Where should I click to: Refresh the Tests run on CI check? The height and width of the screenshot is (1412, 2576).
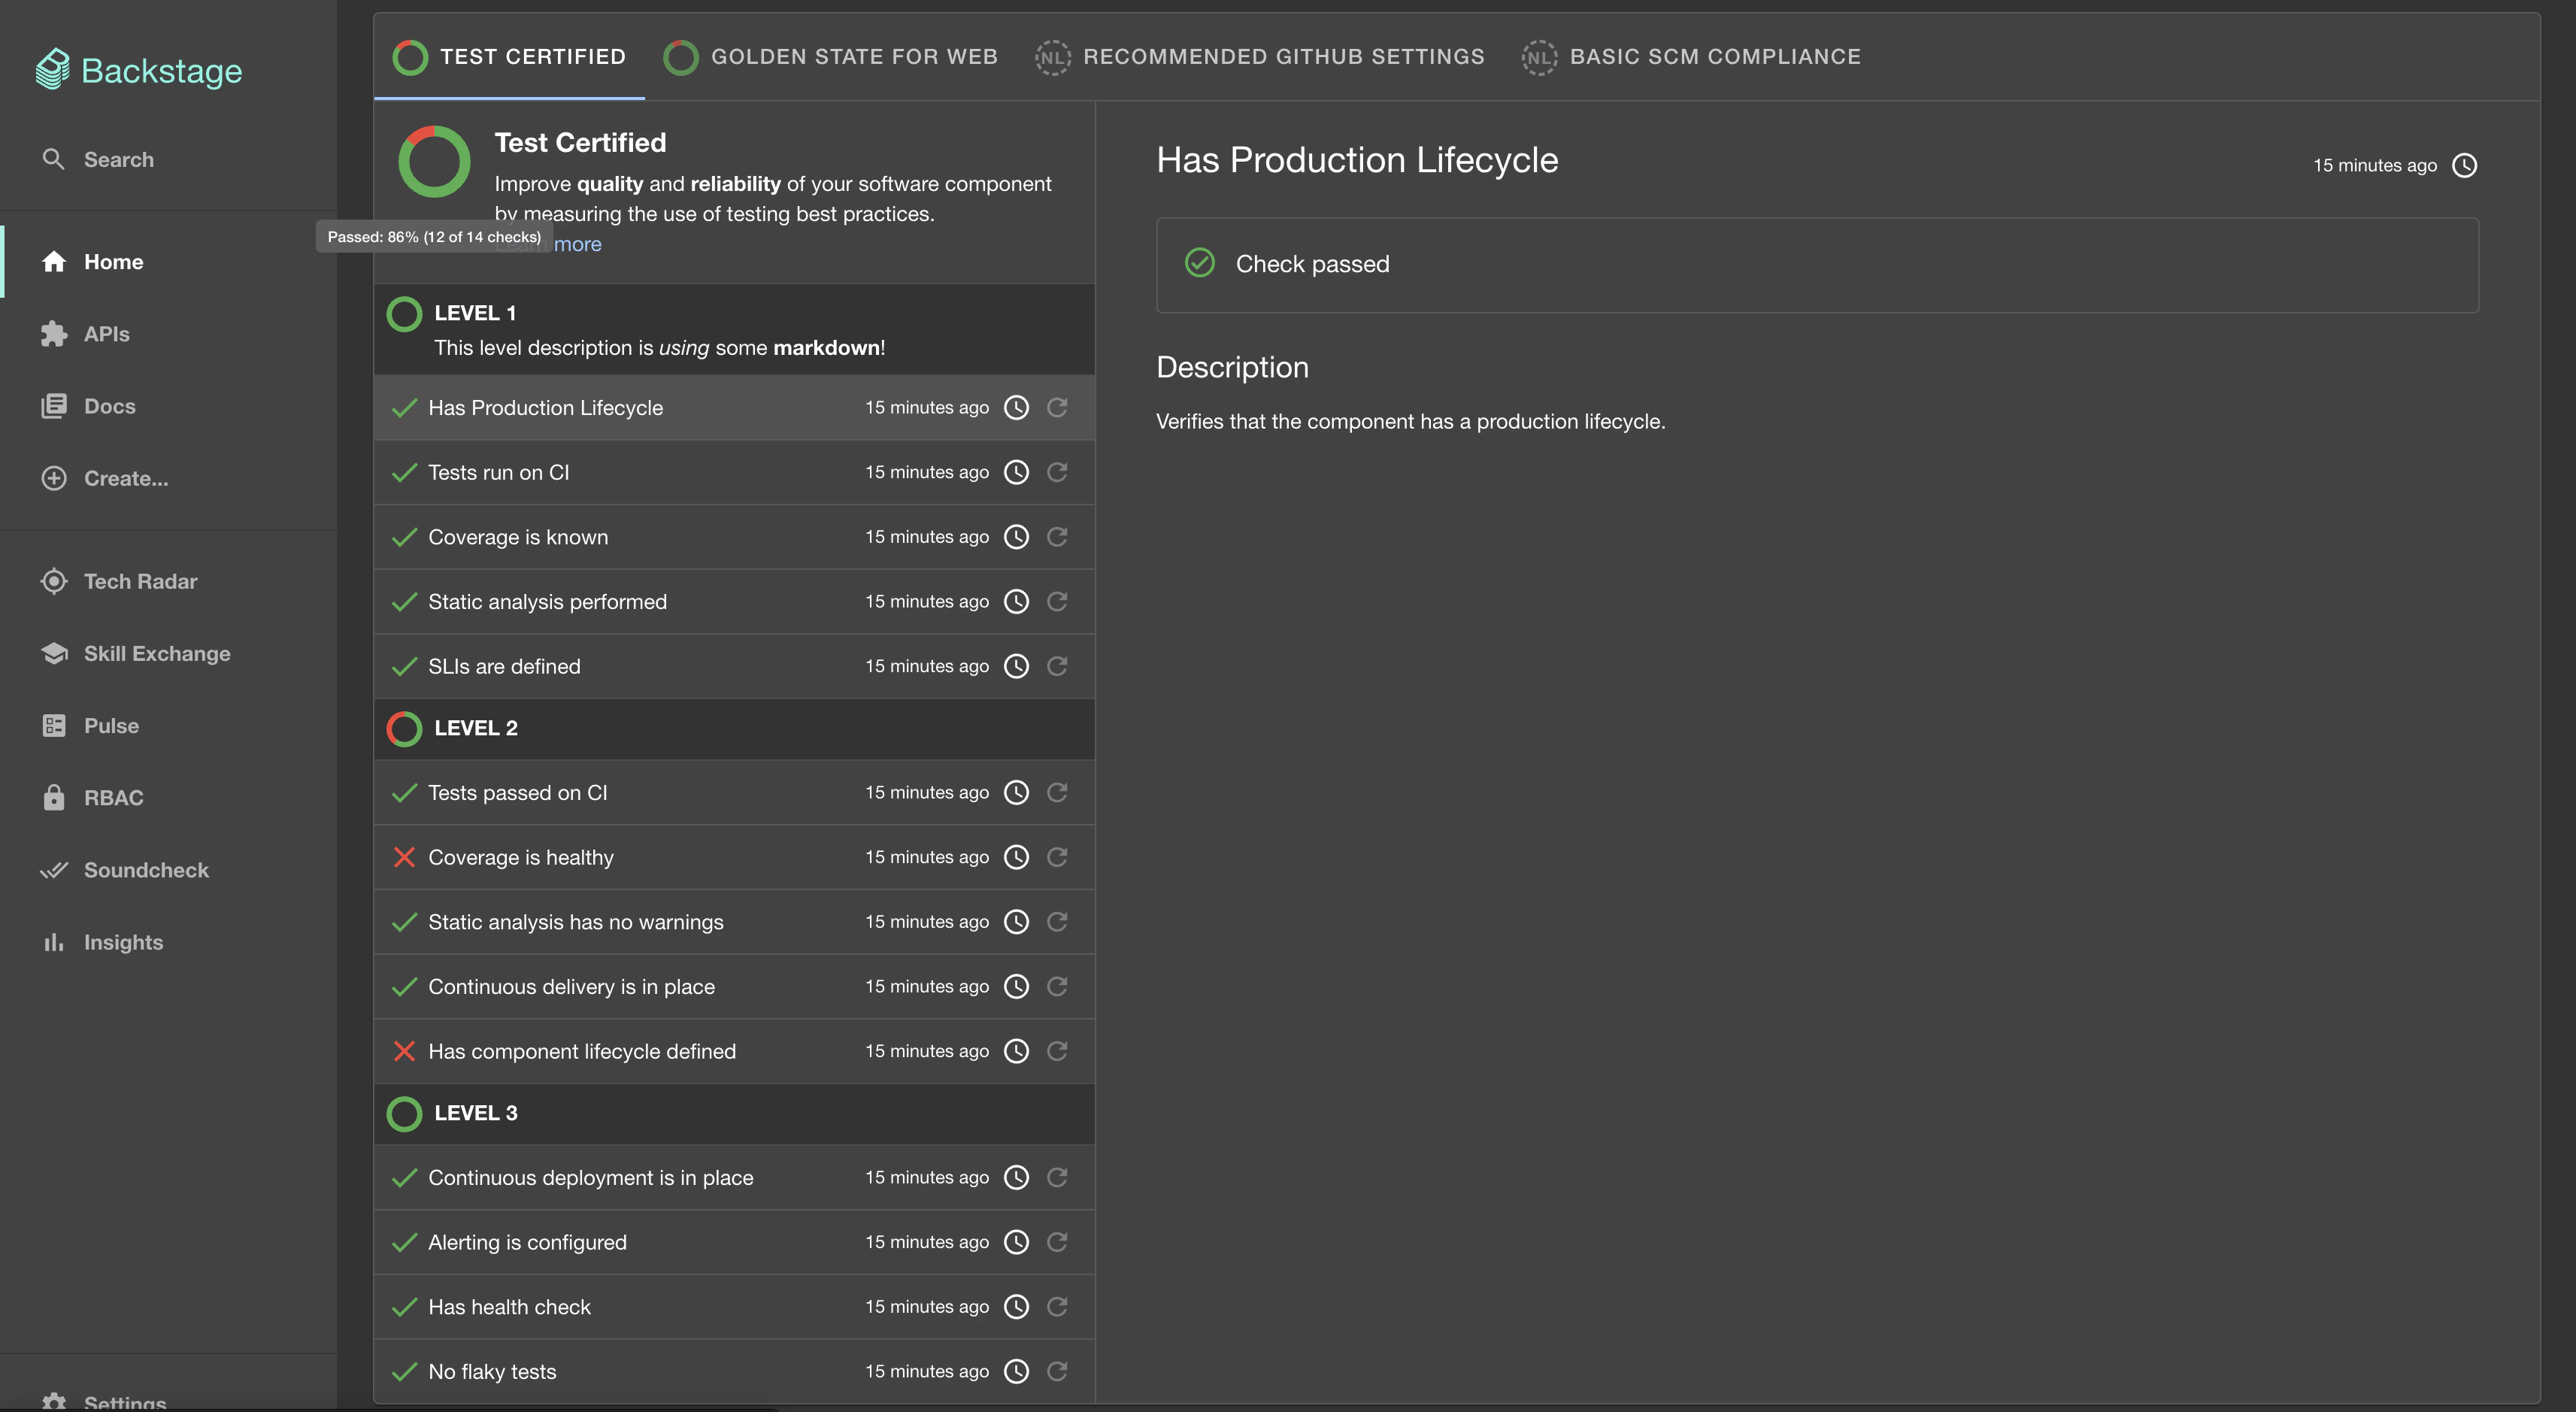pyautogui.click(x=1057, y=472)
